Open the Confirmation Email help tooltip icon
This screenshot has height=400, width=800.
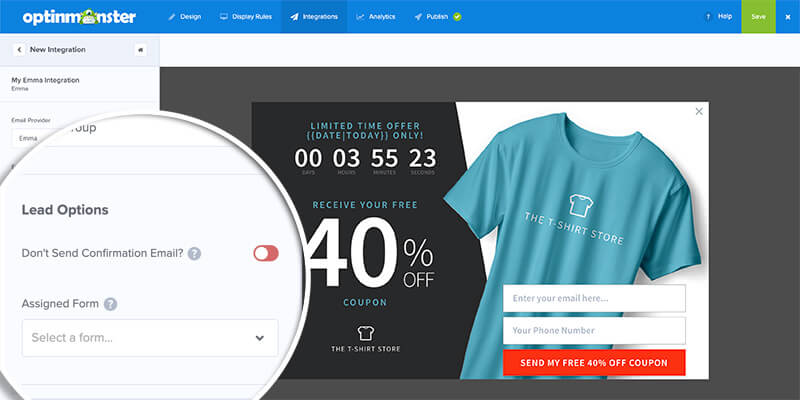tap(194, 254)
